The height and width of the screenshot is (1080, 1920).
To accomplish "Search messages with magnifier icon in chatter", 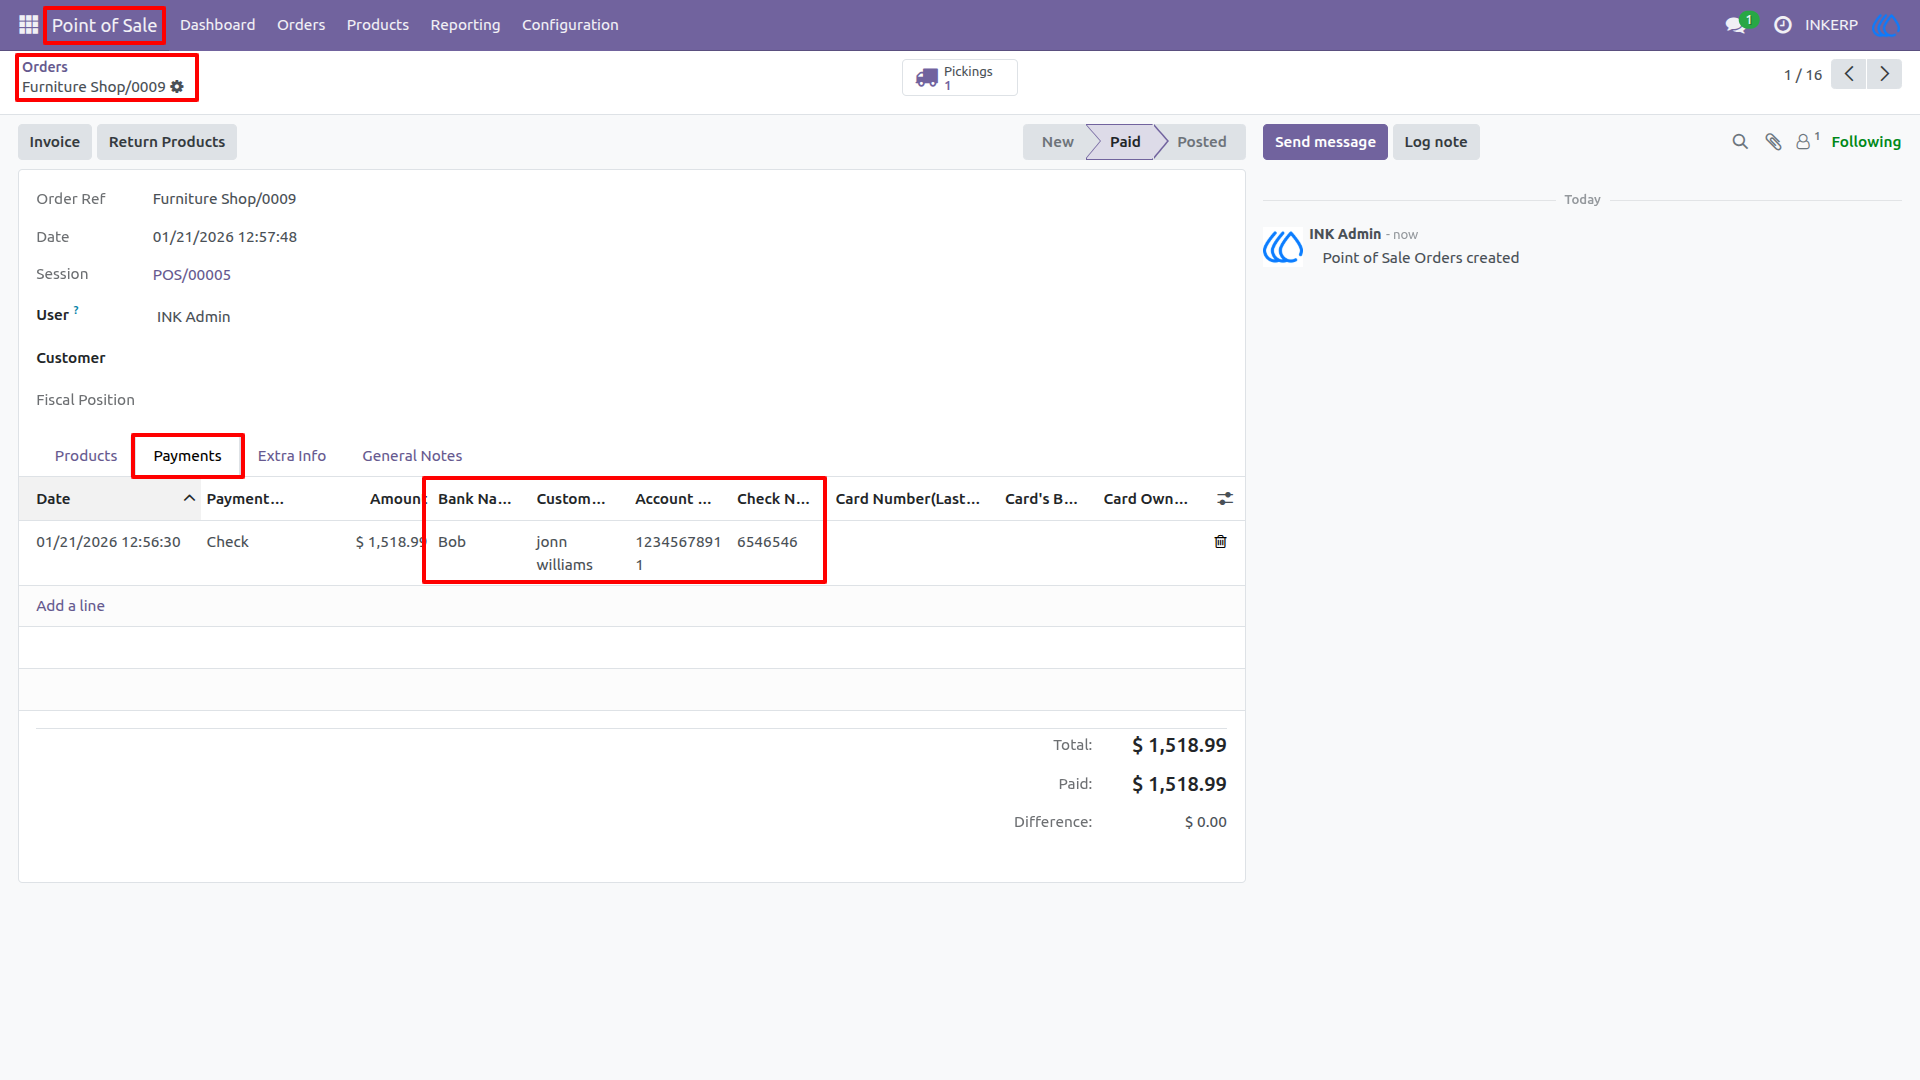I will pyautogui.click(x=1740, y=142).
